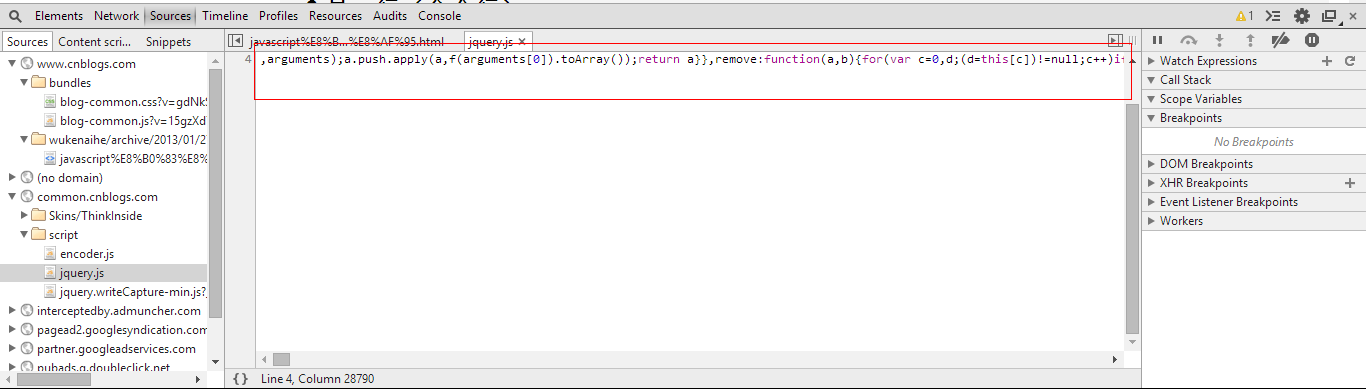The height and width of the screenshot is (389, 1366).
Task: Switch to the Profiles panel
Action: click(278, 16)
